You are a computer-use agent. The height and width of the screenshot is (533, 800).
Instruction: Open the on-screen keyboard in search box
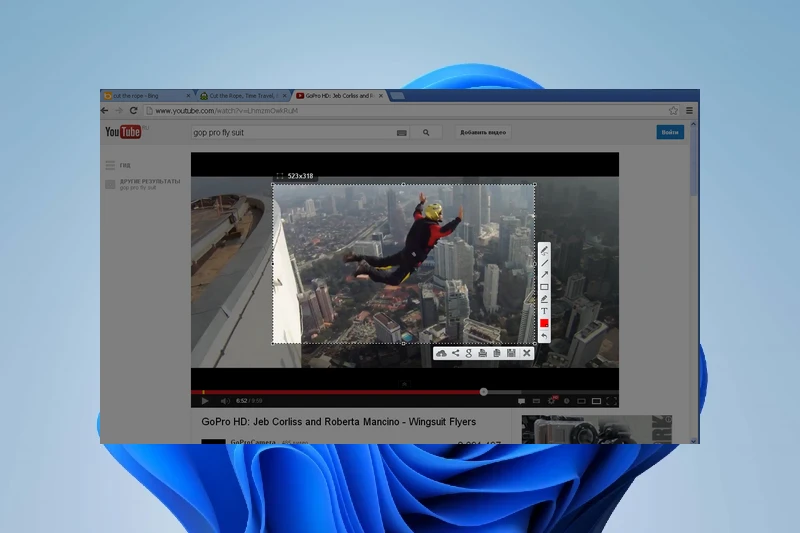pyautogui.click(x=402, y=133)
